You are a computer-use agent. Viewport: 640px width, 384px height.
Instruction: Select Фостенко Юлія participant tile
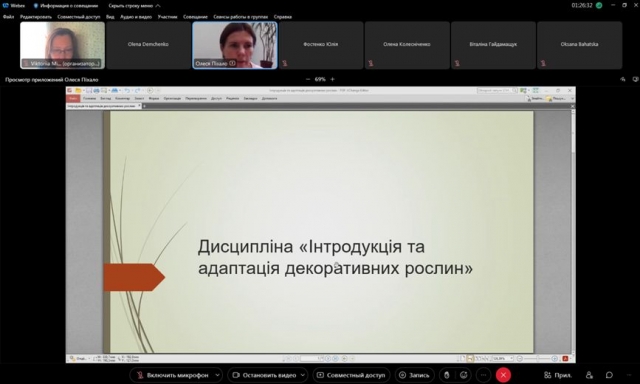pyautogui.click(x=321, y=45)
